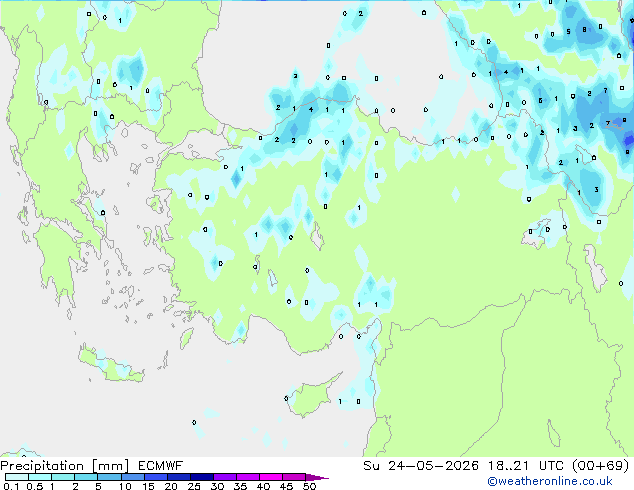Click the 45–50 mm legend color swatch

tap(294, 477)
